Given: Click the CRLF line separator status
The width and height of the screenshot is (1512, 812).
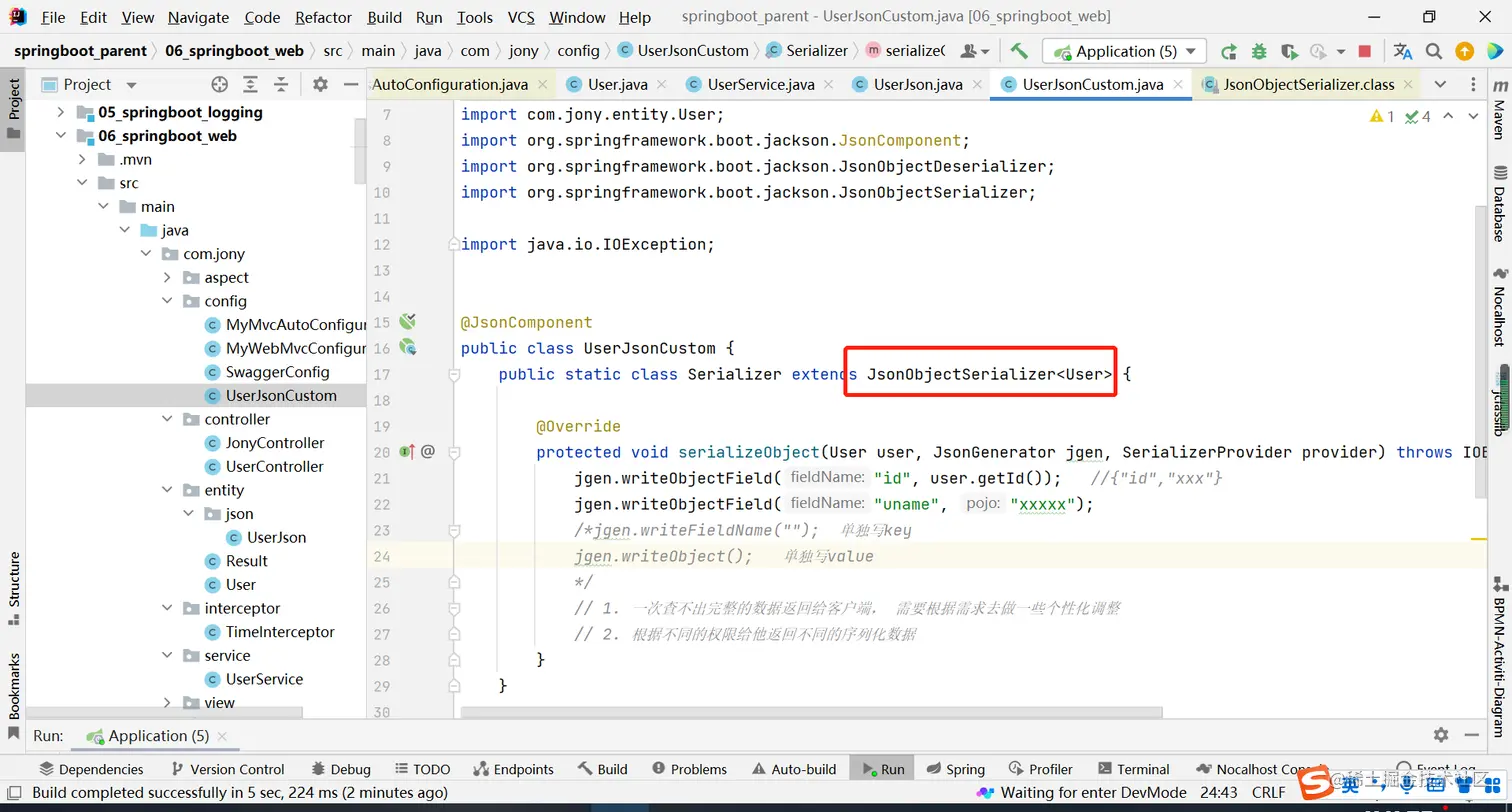Looking at the screenshot, I should 1268,793.
